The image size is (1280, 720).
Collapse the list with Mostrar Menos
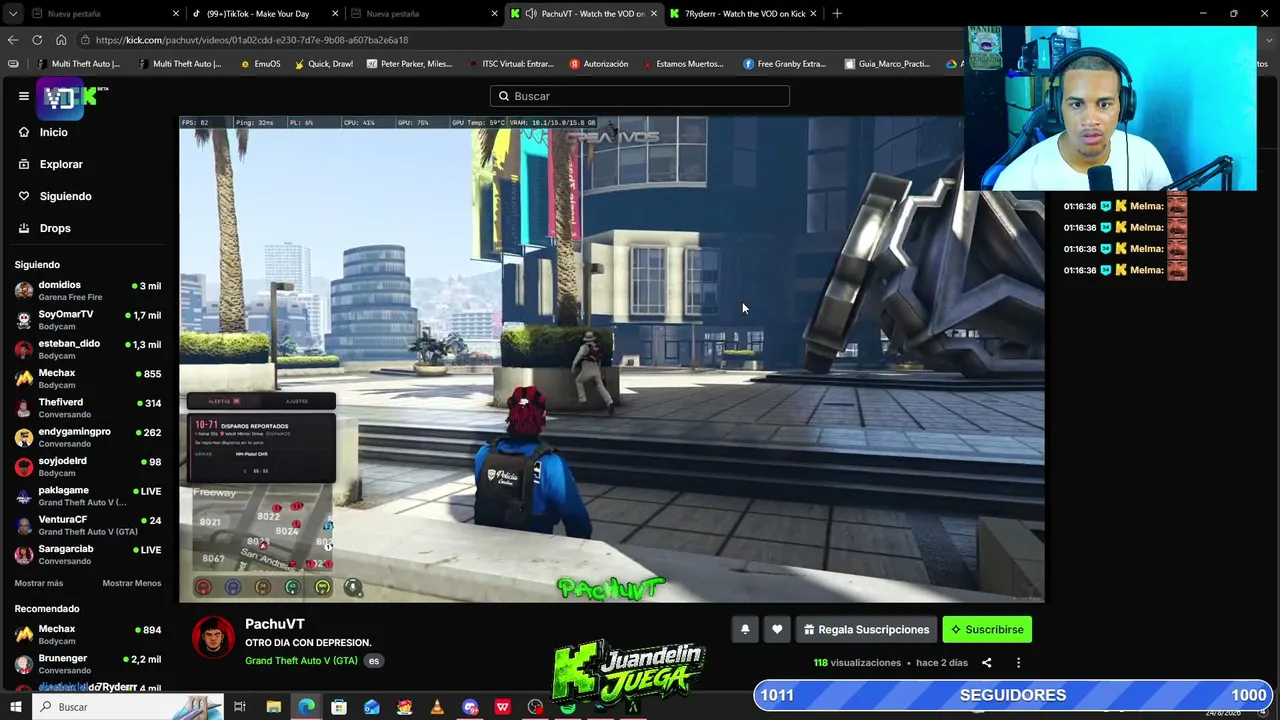click(x=131, y=583)
